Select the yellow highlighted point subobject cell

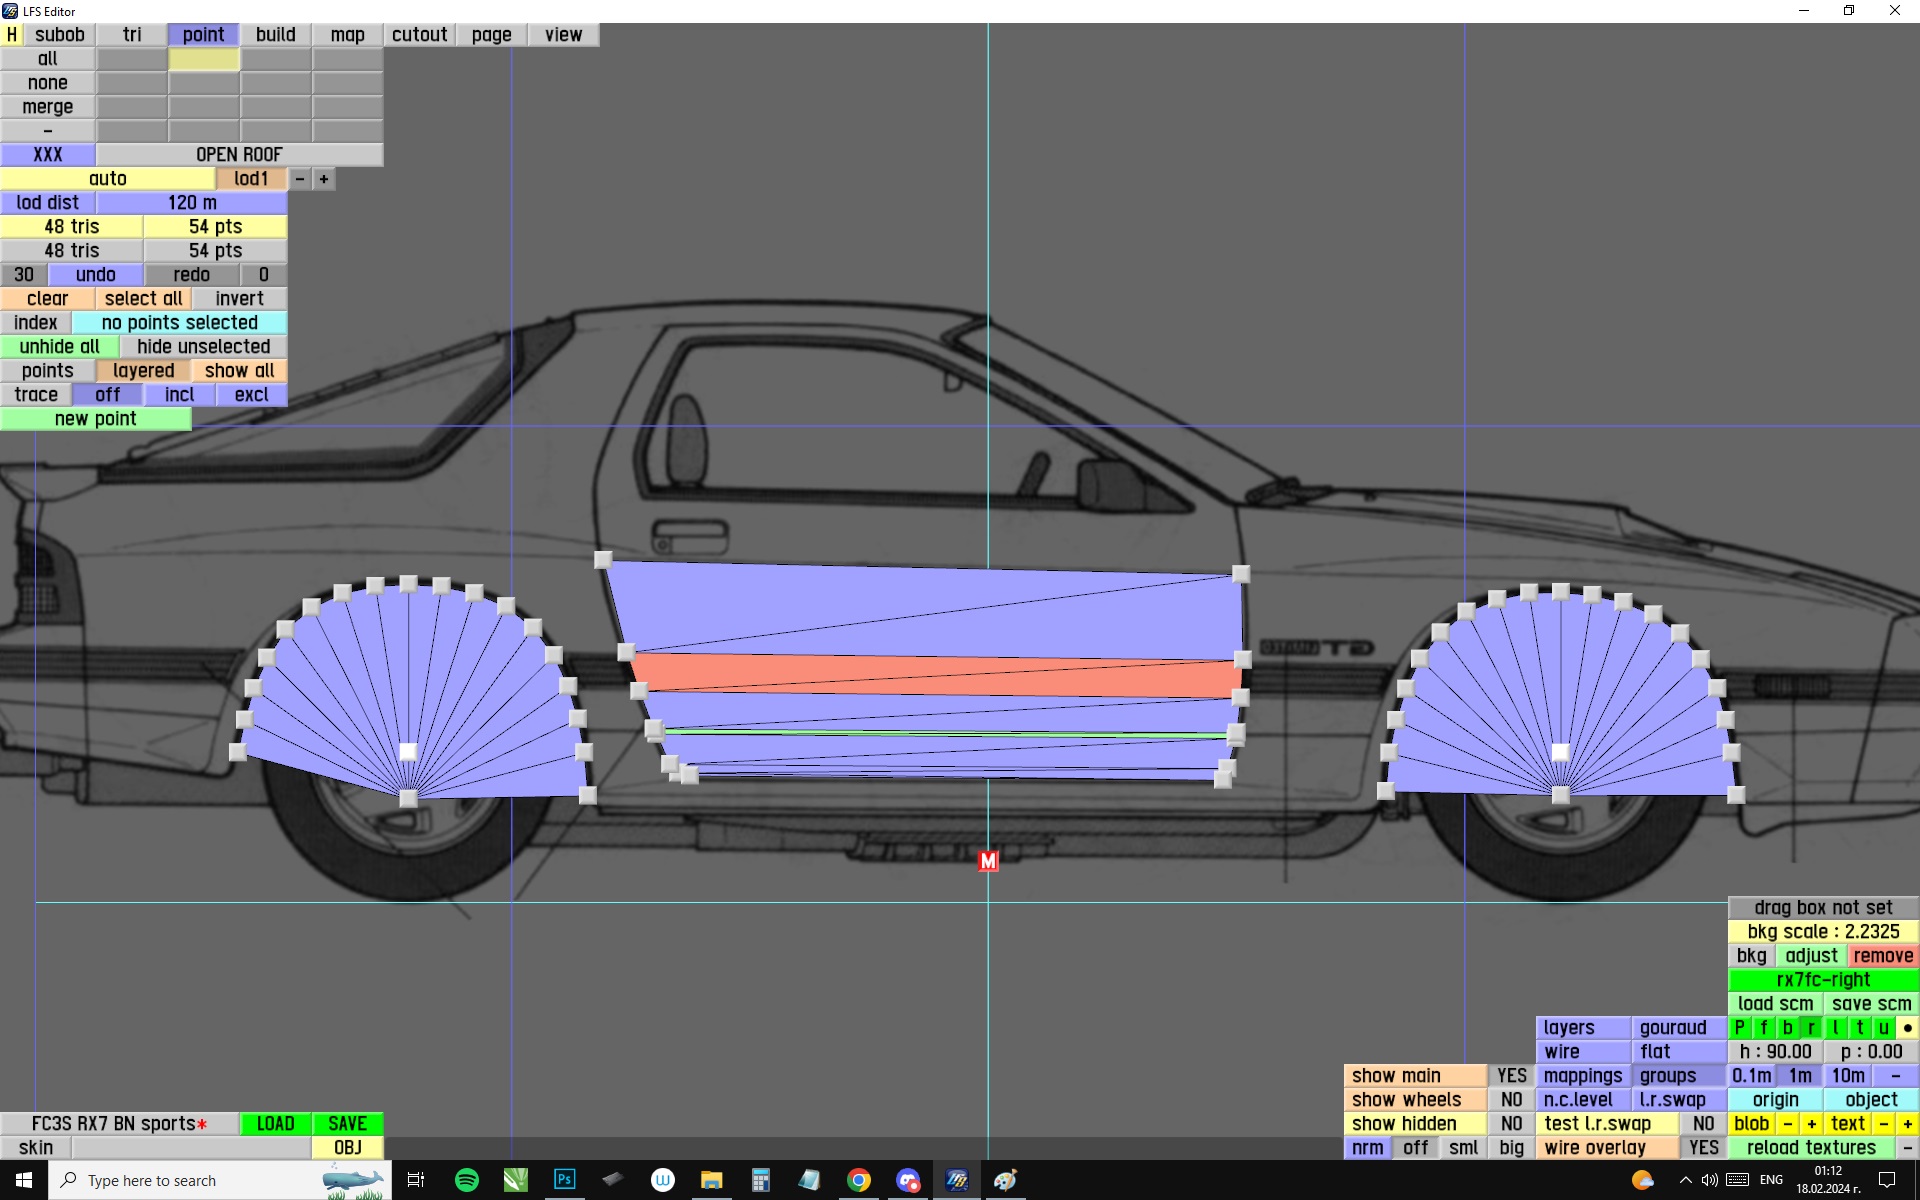point(204,59)
